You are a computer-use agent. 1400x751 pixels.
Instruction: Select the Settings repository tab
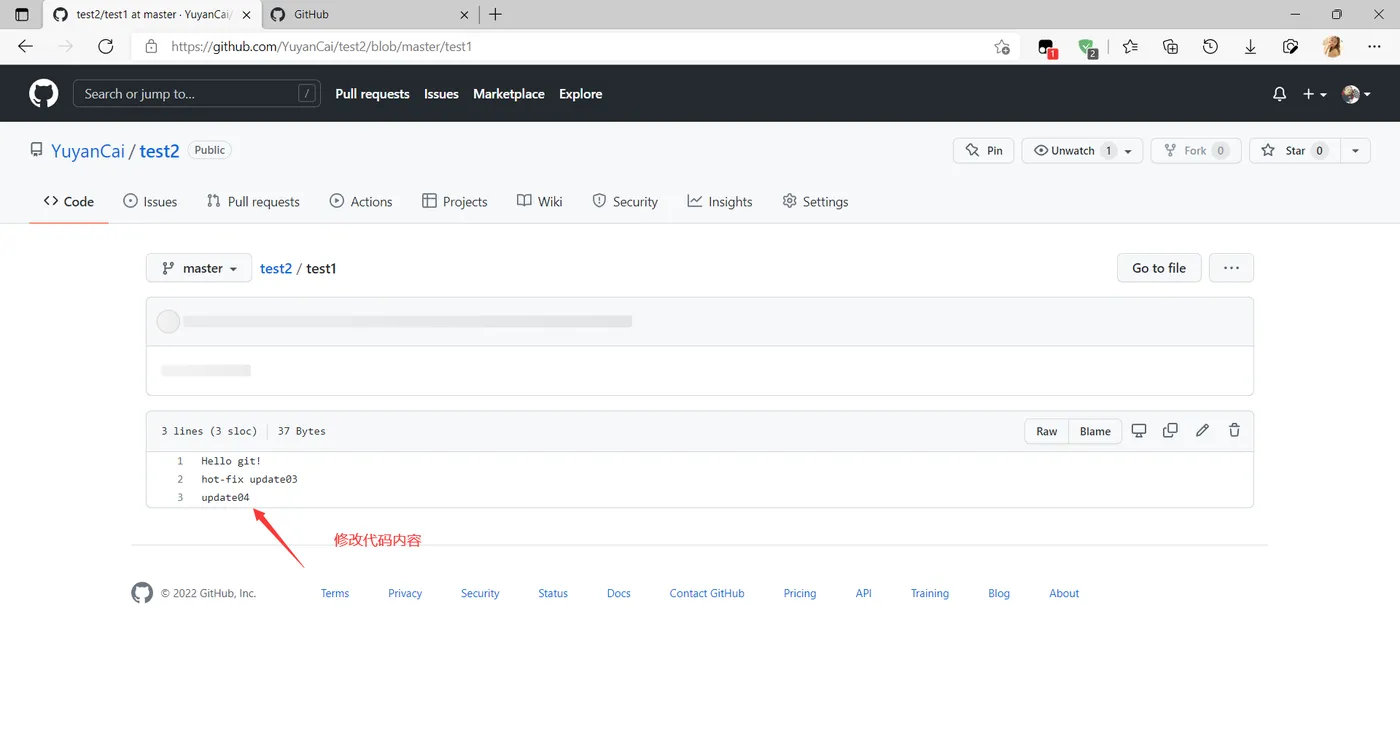[x=815, y=201]
